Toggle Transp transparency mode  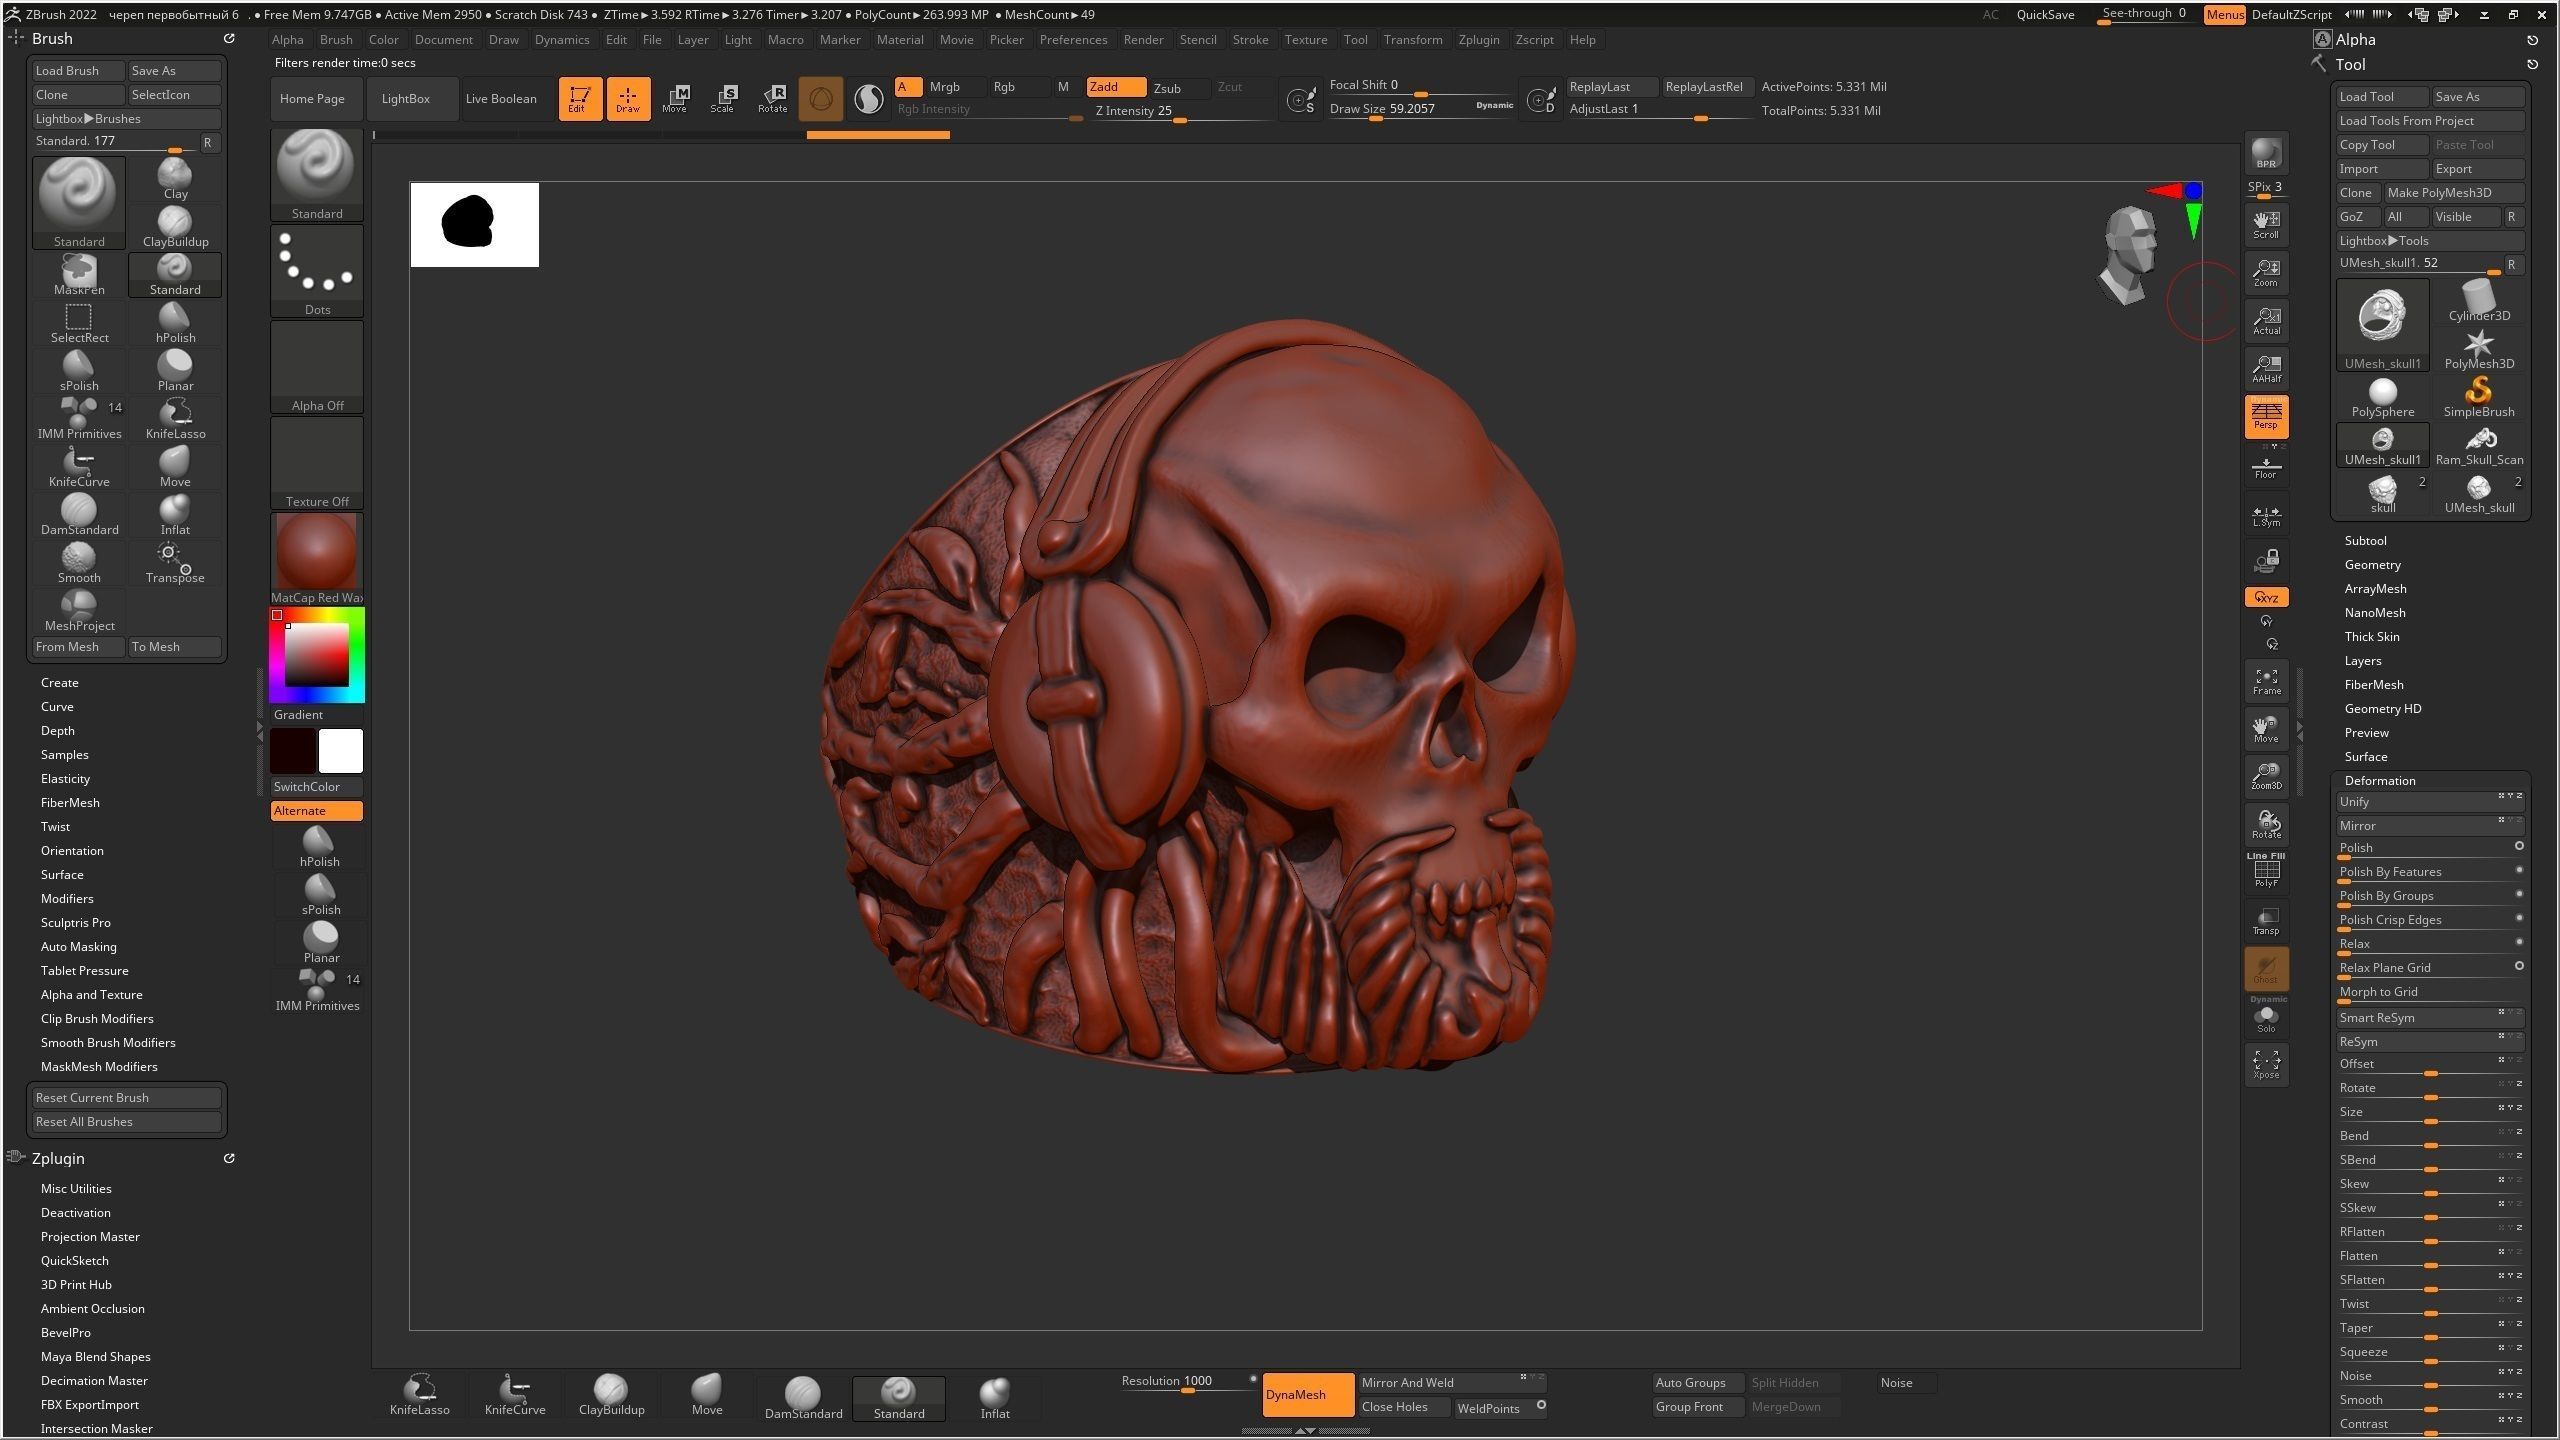click(x=2266, y=920)
